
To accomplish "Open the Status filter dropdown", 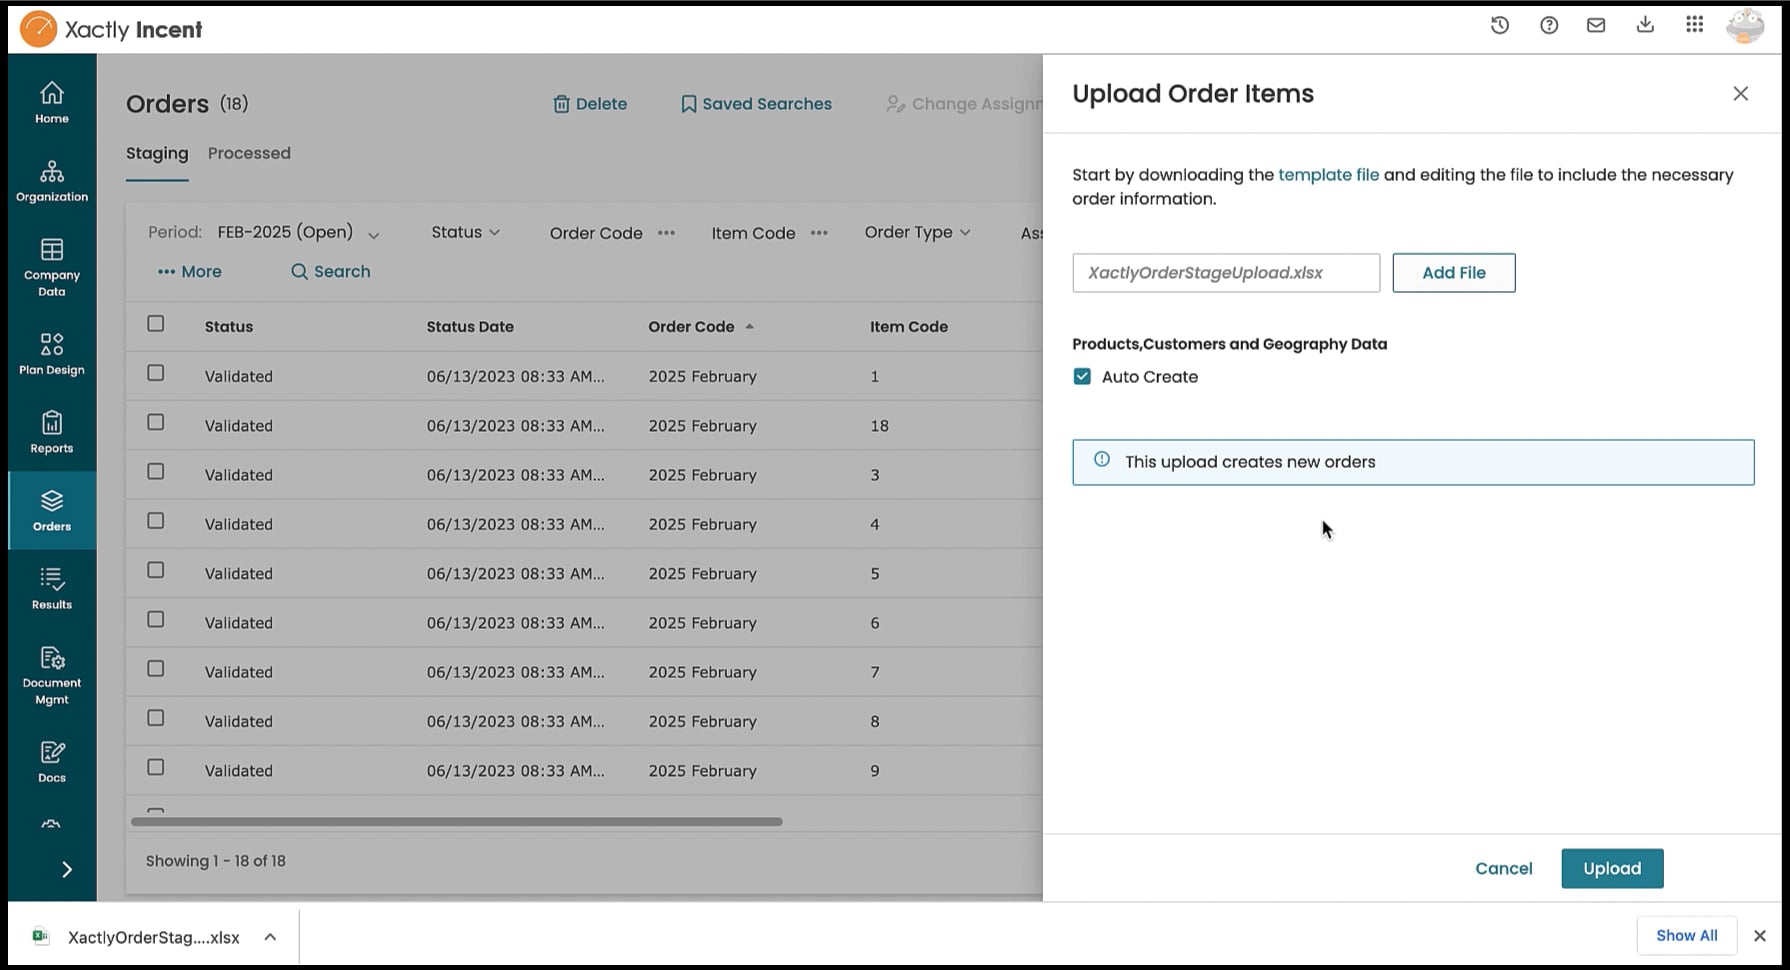I will point(465,232).
